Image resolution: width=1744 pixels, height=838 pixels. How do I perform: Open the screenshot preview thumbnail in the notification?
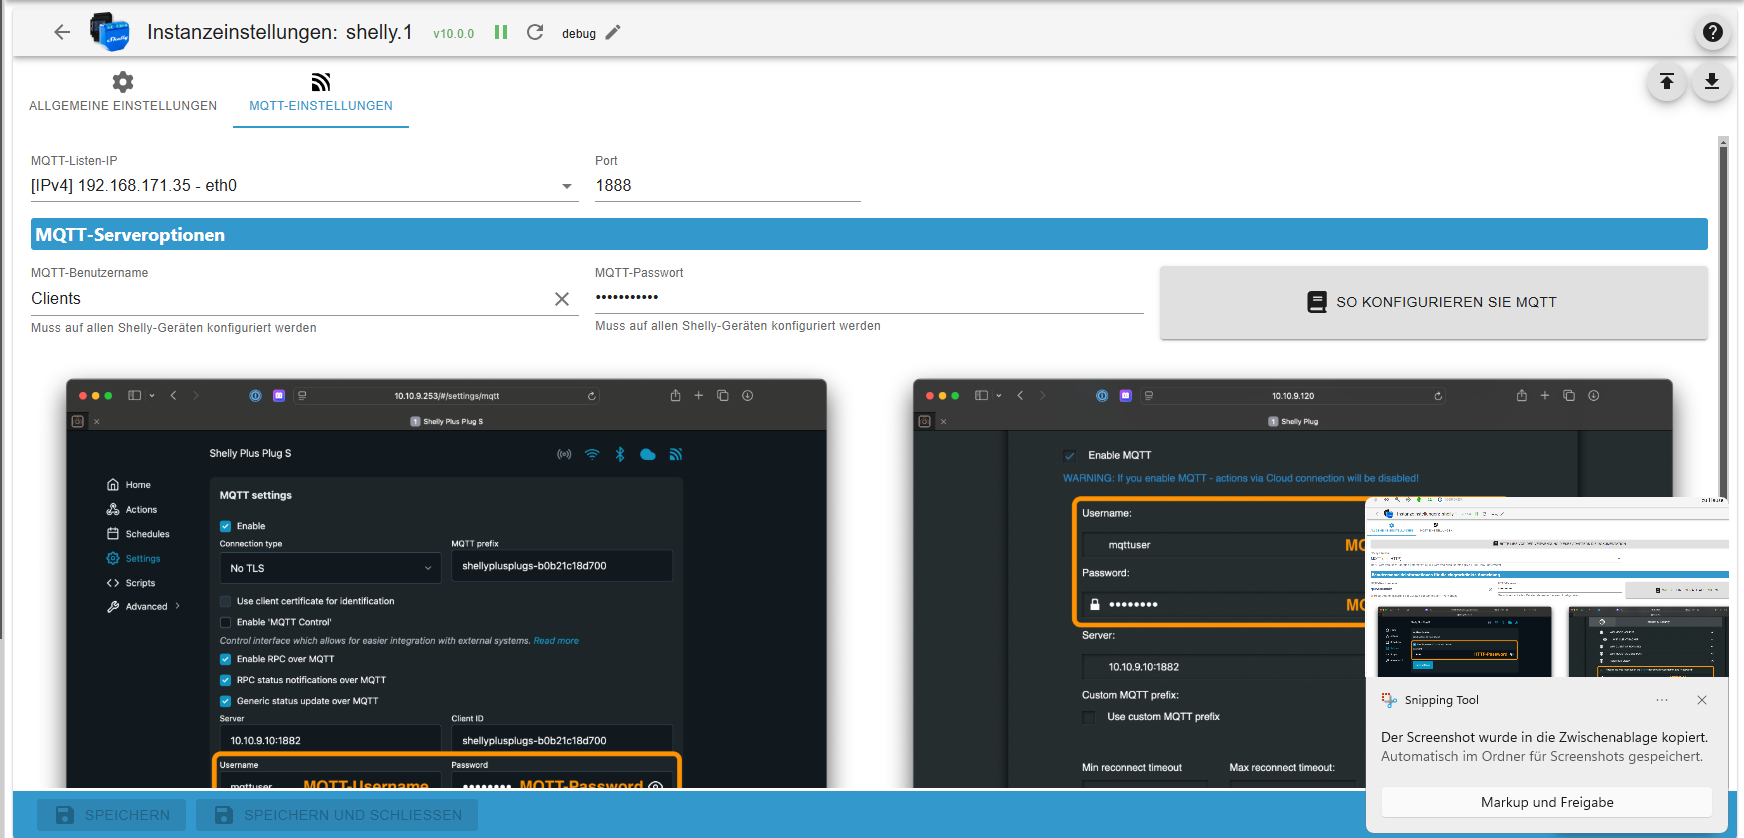pyautogui.click(x=1547, y=587)
